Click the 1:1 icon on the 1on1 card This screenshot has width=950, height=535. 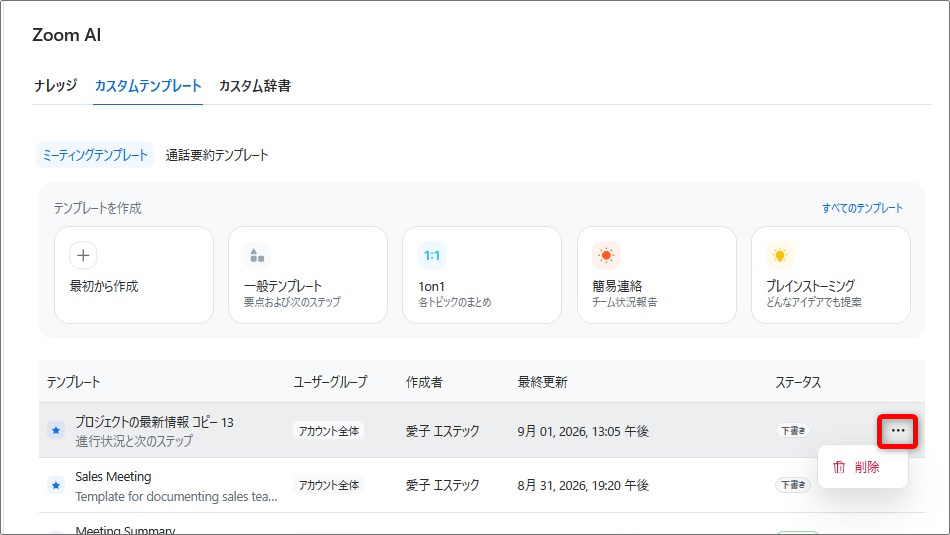tap(432, 256)
